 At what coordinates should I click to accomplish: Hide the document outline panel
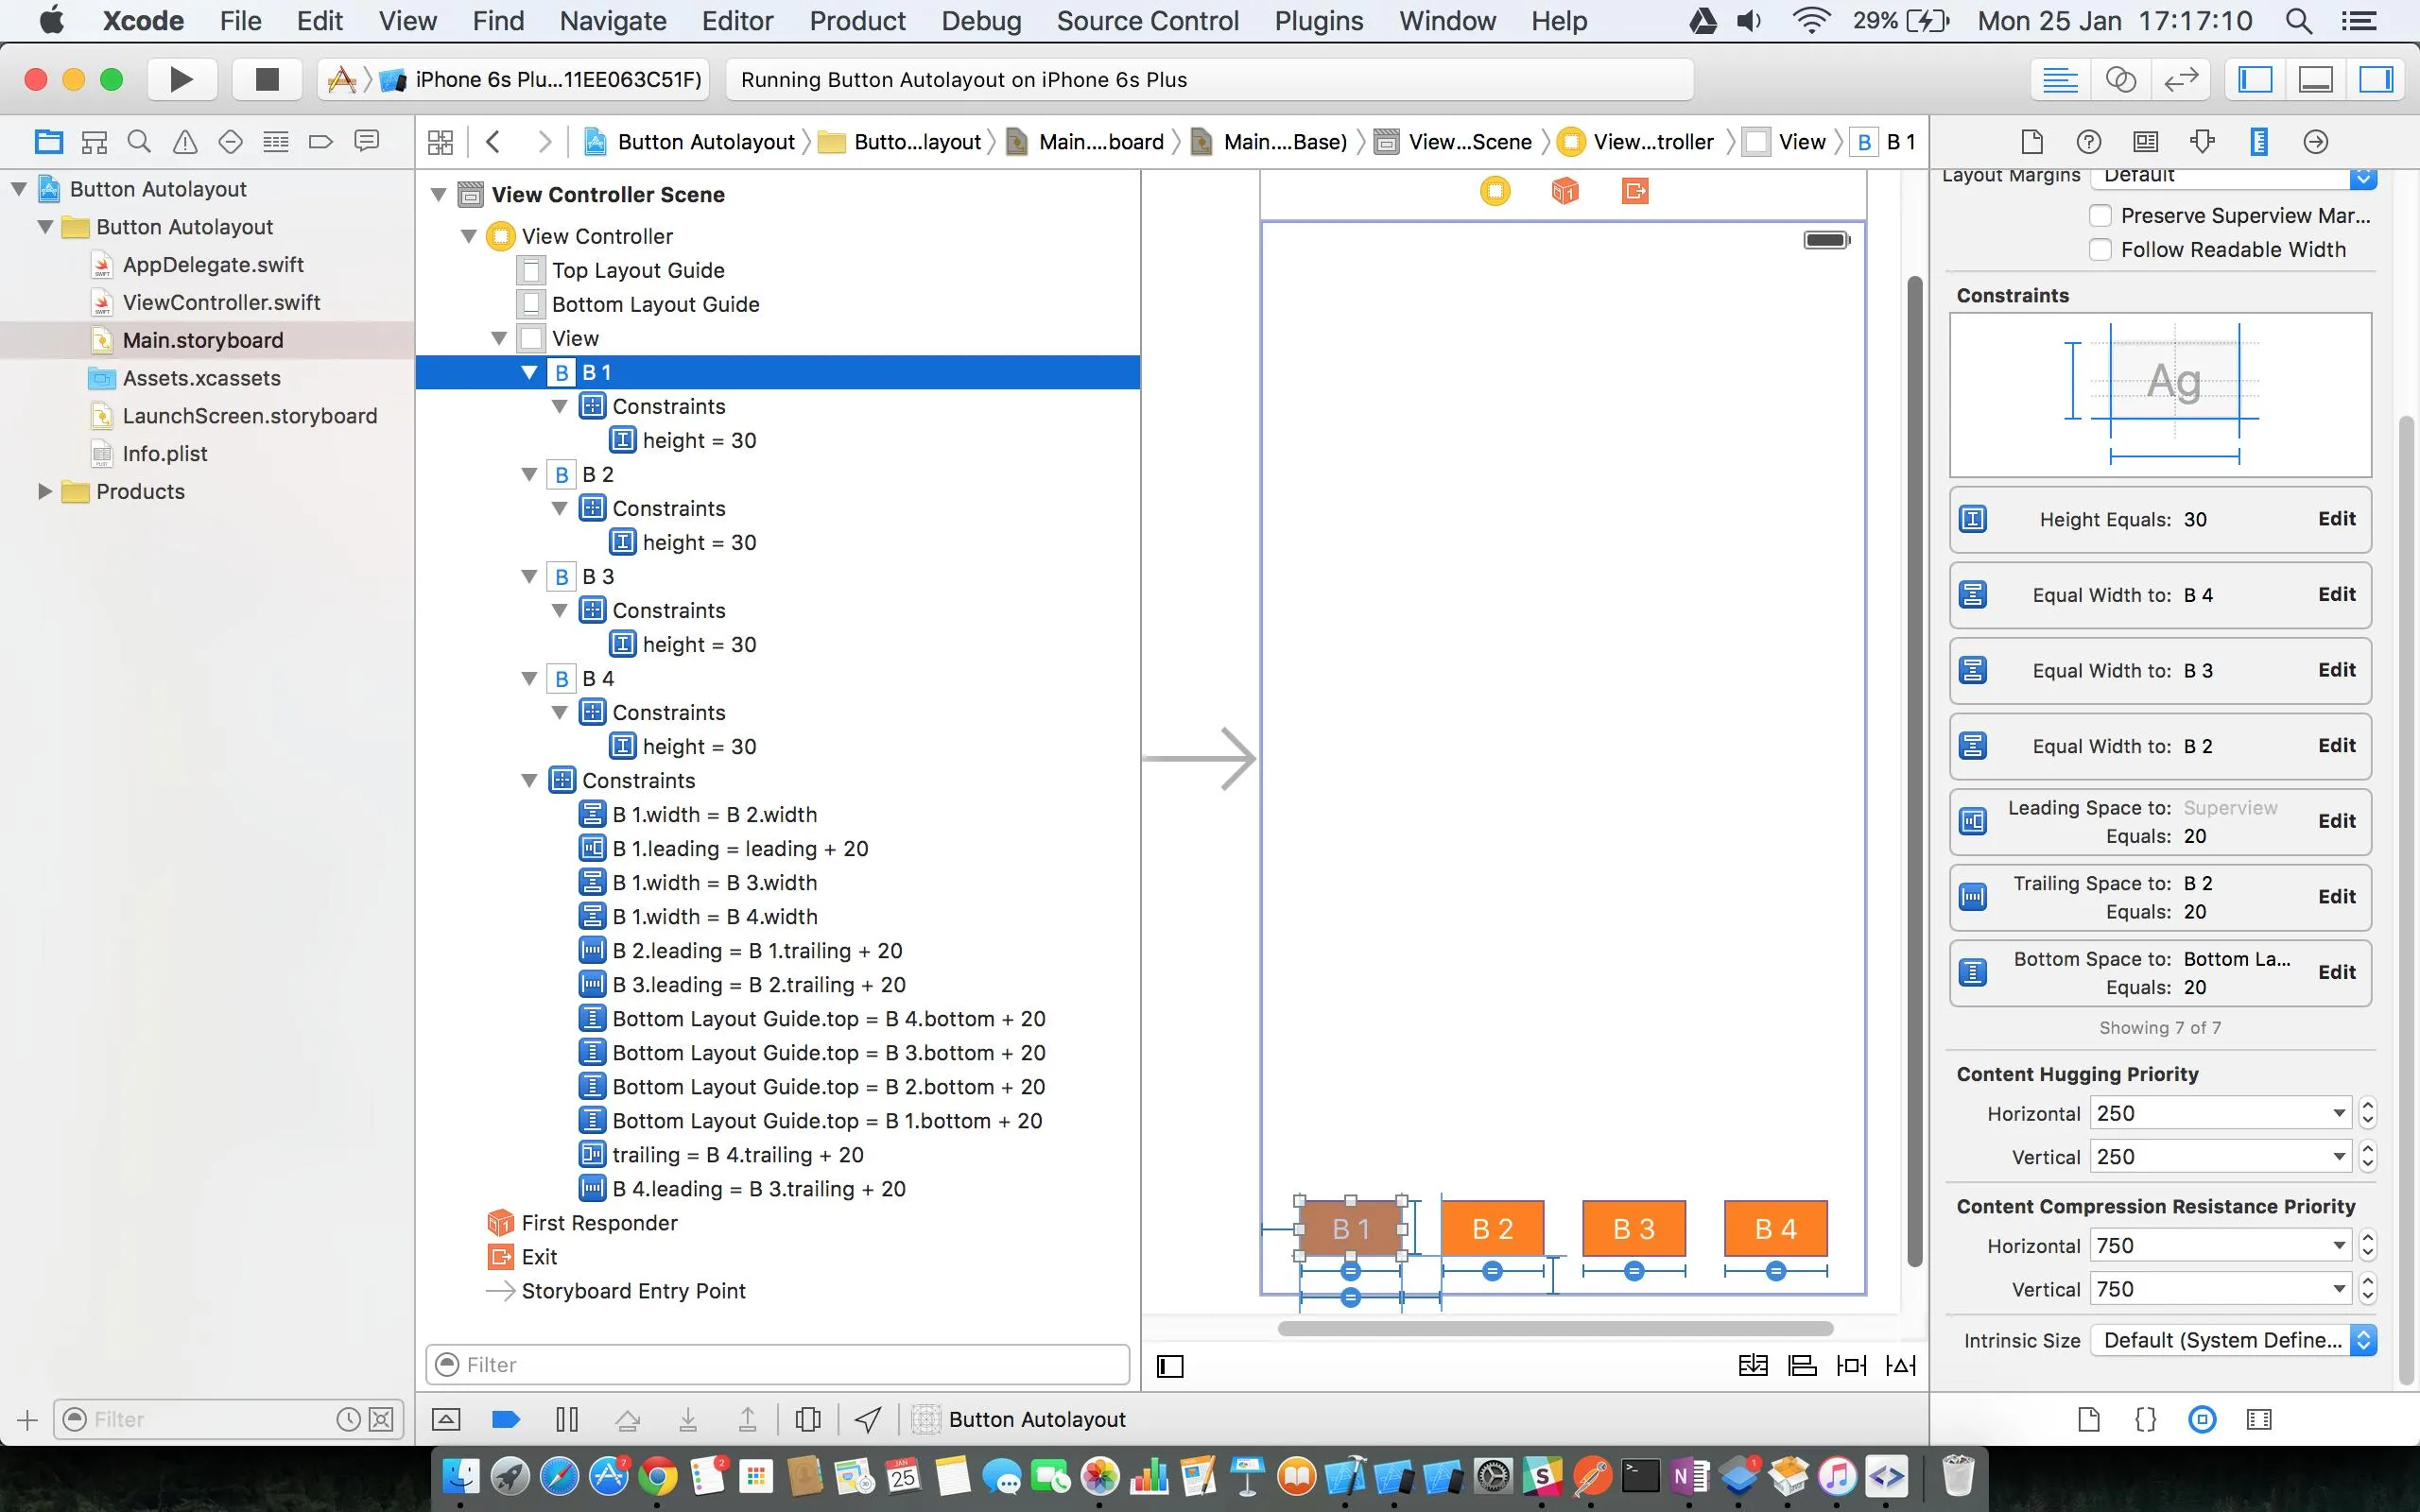pos(1170,1365)
